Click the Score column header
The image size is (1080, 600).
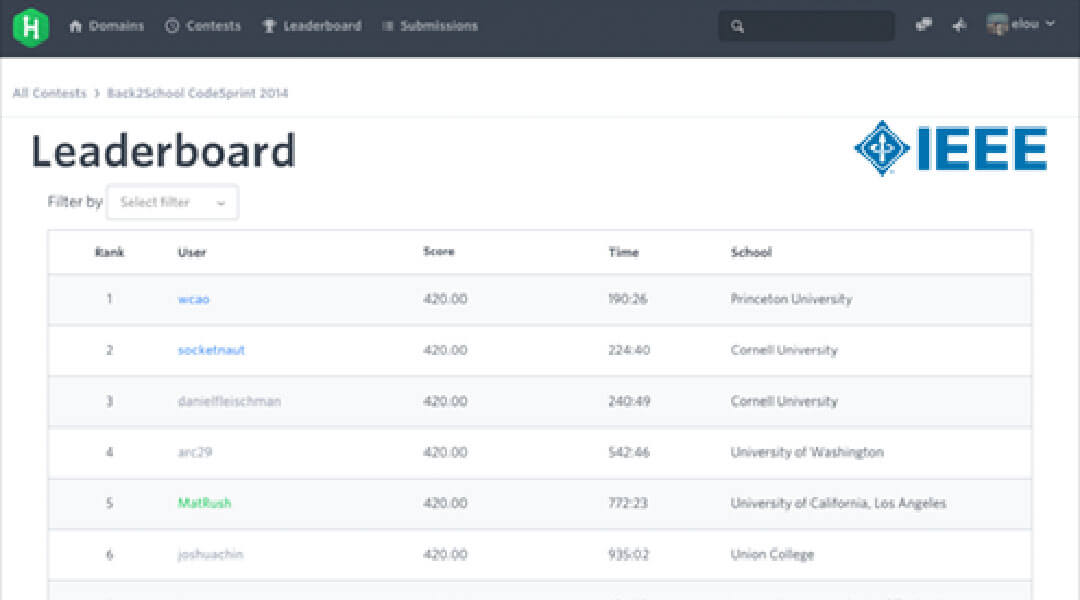tap(439, 251)
